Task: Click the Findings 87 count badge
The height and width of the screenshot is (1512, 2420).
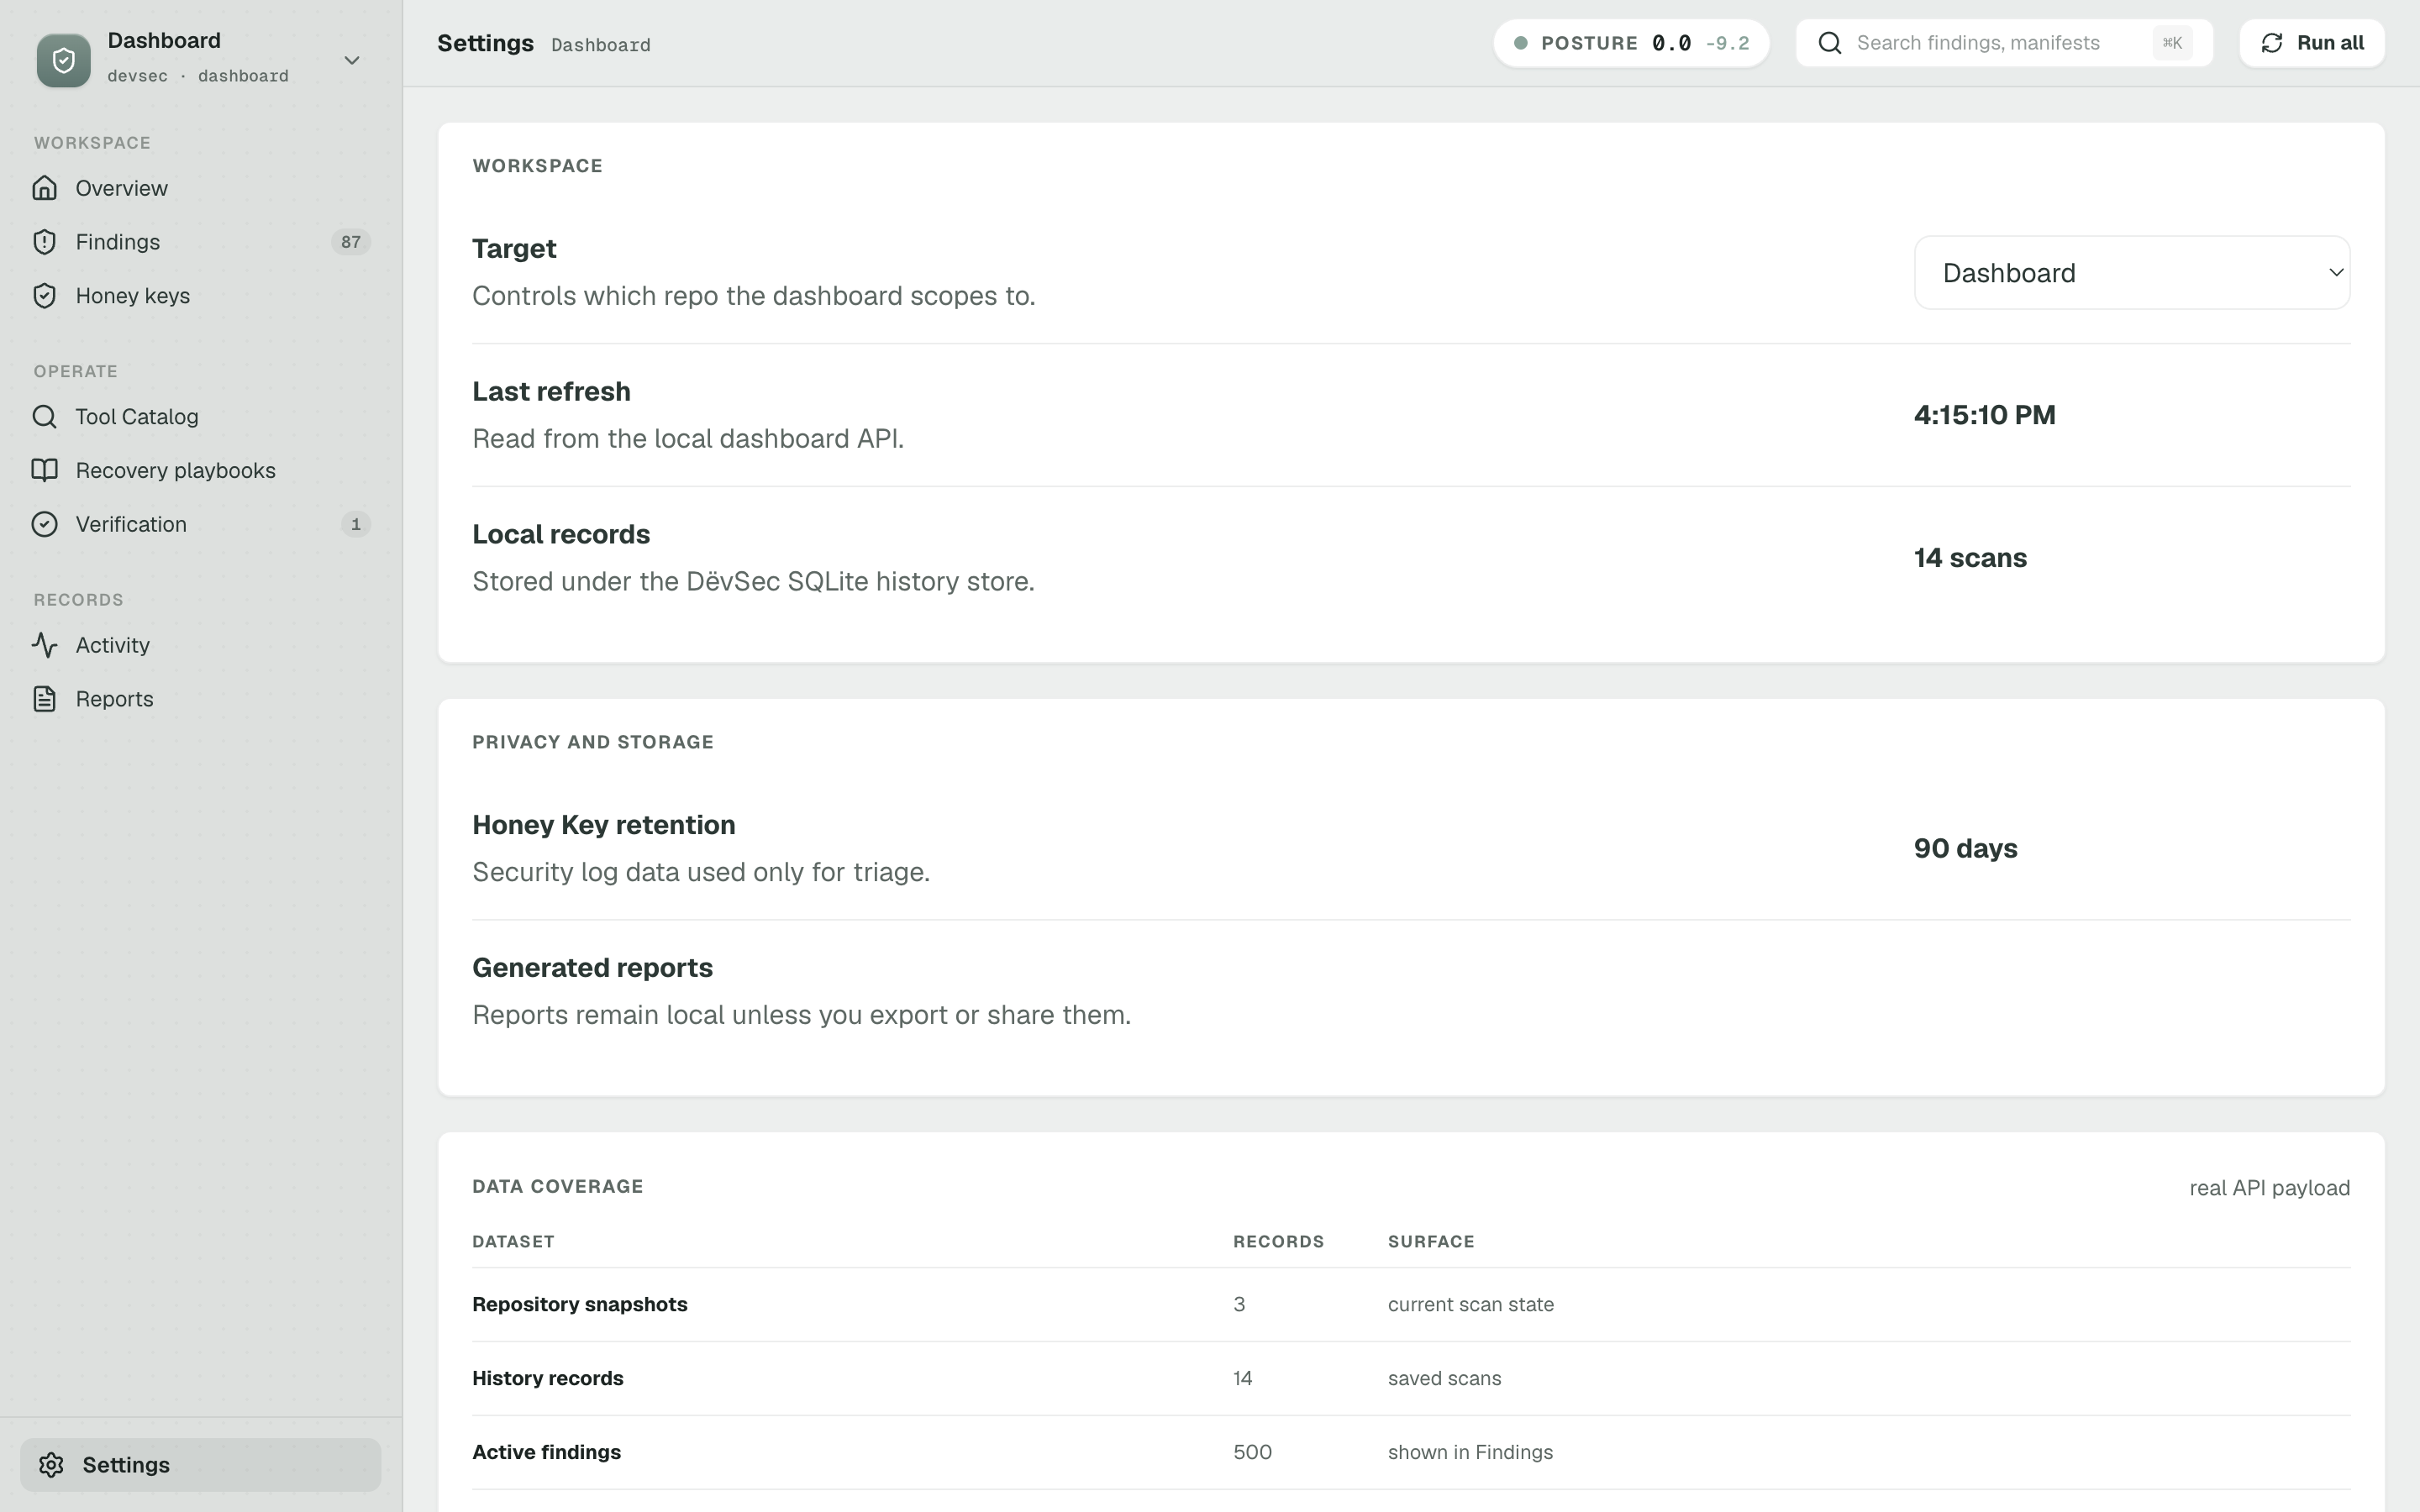Action: tap(351, 242)
